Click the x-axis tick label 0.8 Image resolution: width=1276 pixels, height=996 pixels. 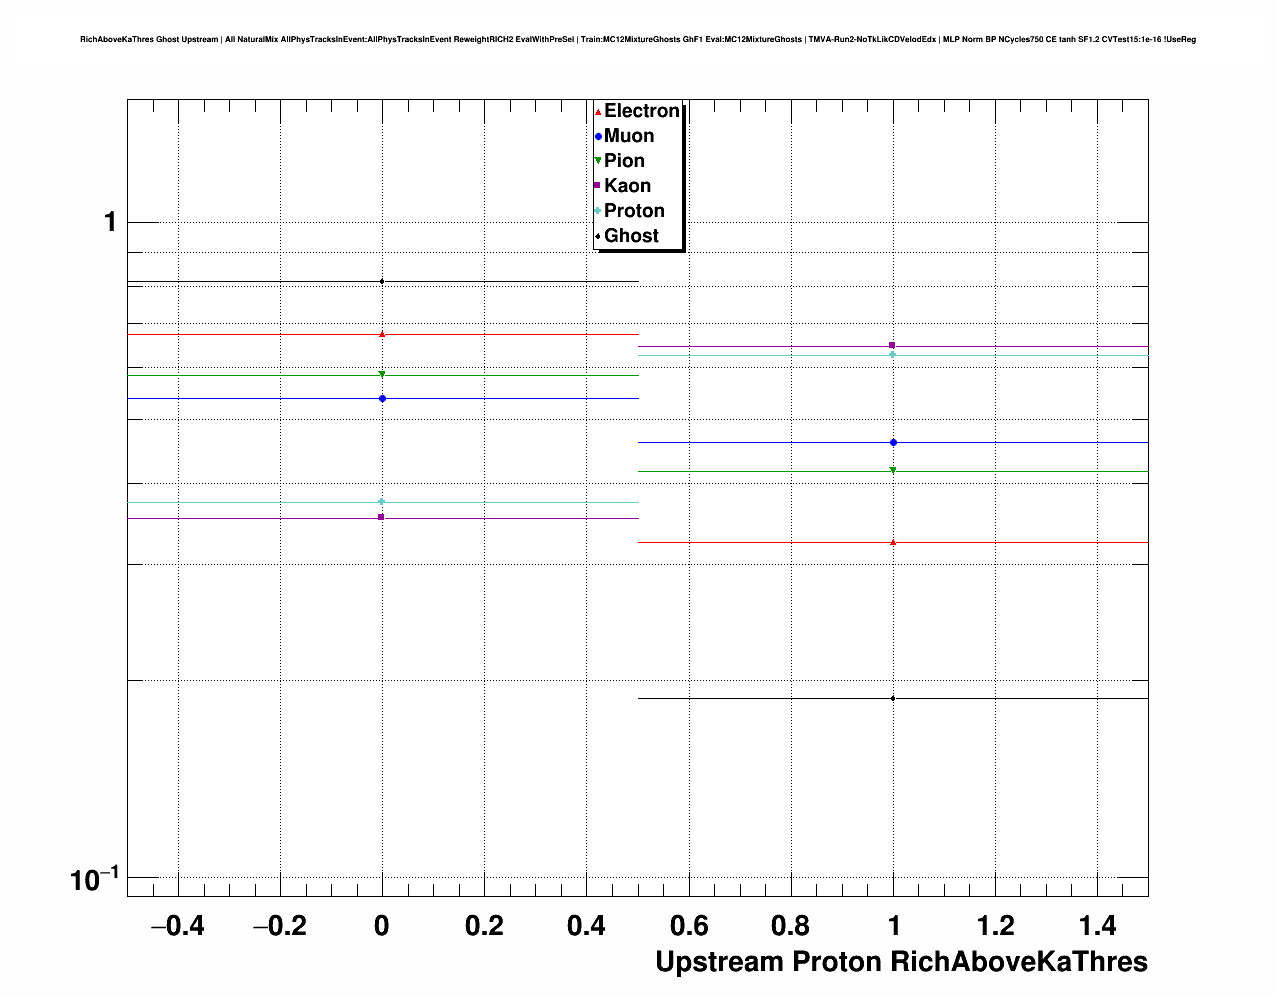tap(792, 926)
